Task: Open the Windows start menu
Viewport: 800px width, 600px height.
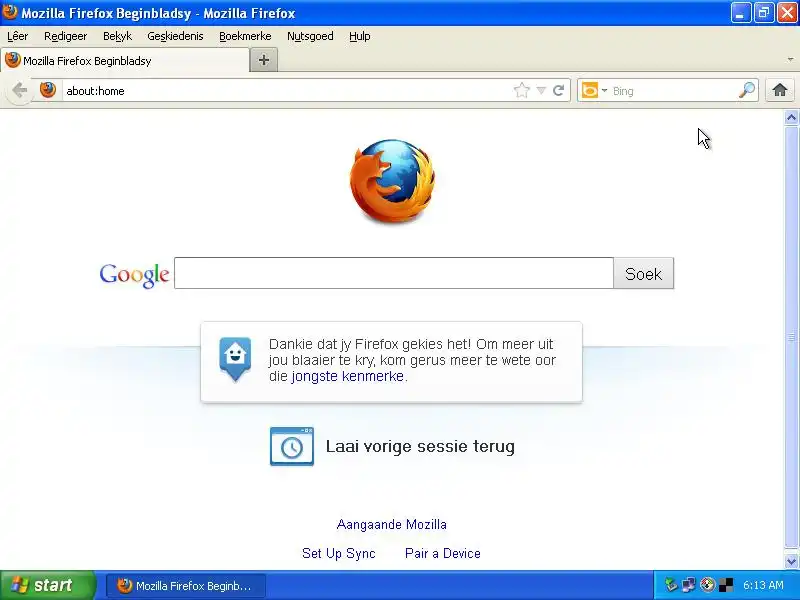Action: [47, 585]
